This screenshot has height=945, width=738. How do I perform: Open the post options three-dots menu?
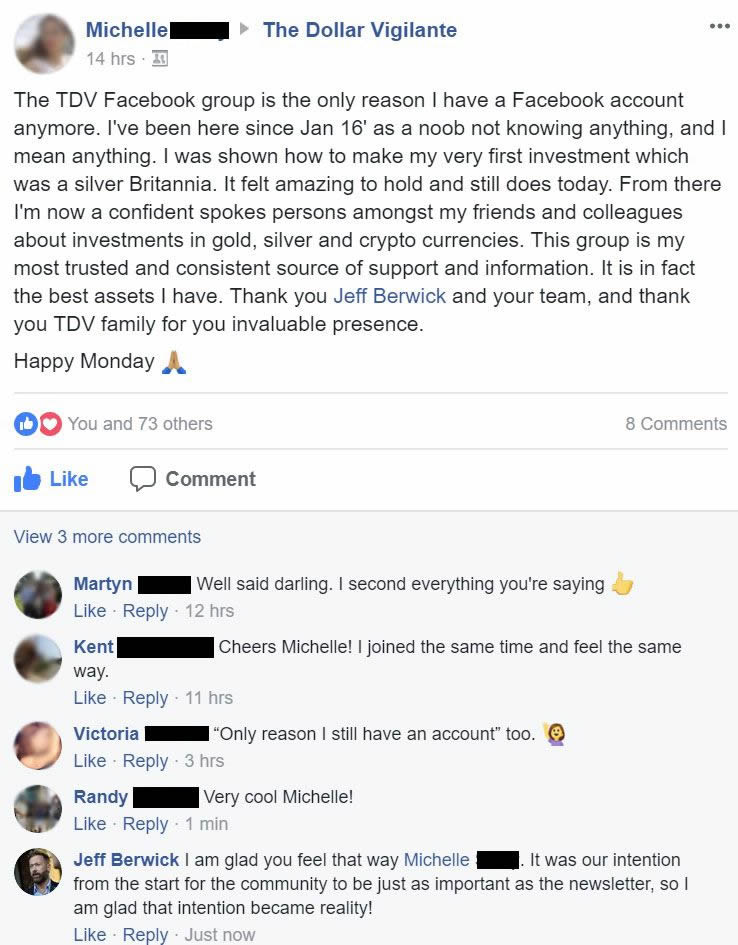pyautogui.click(x=719, y=26)
